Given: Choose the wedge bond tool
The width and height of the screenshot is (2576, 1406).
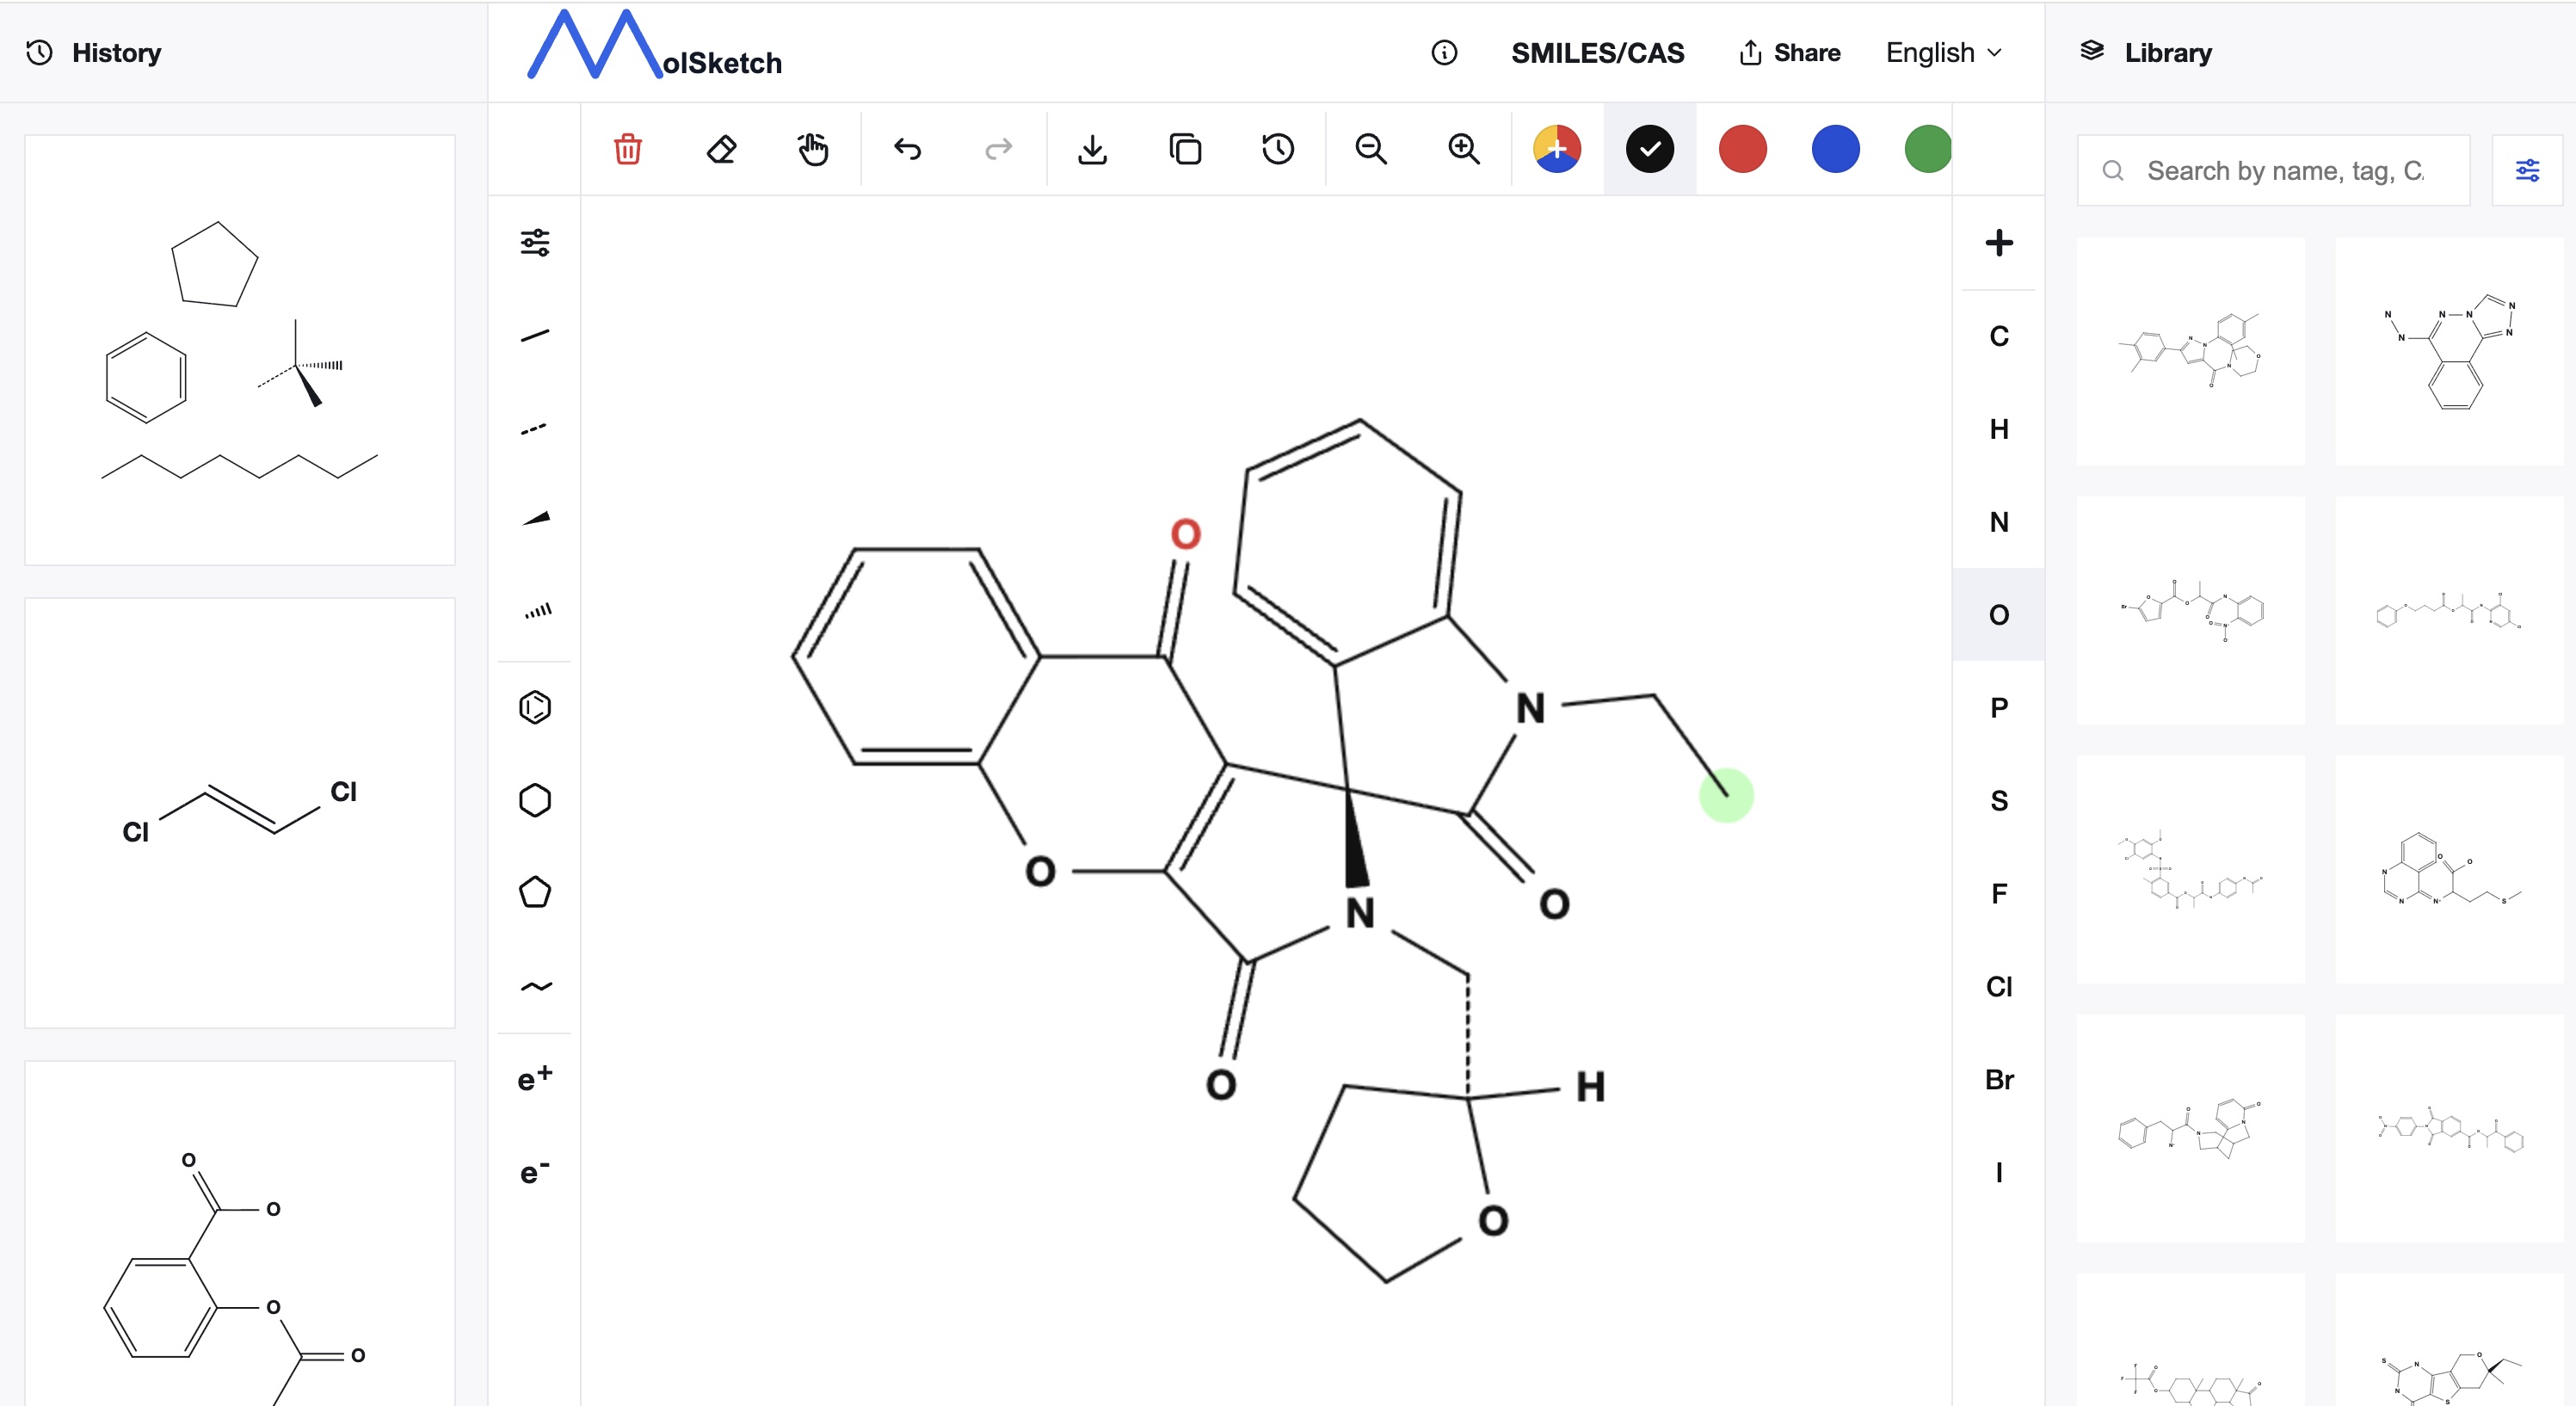Looking at the screenshot, I should [x=535, y=518].
